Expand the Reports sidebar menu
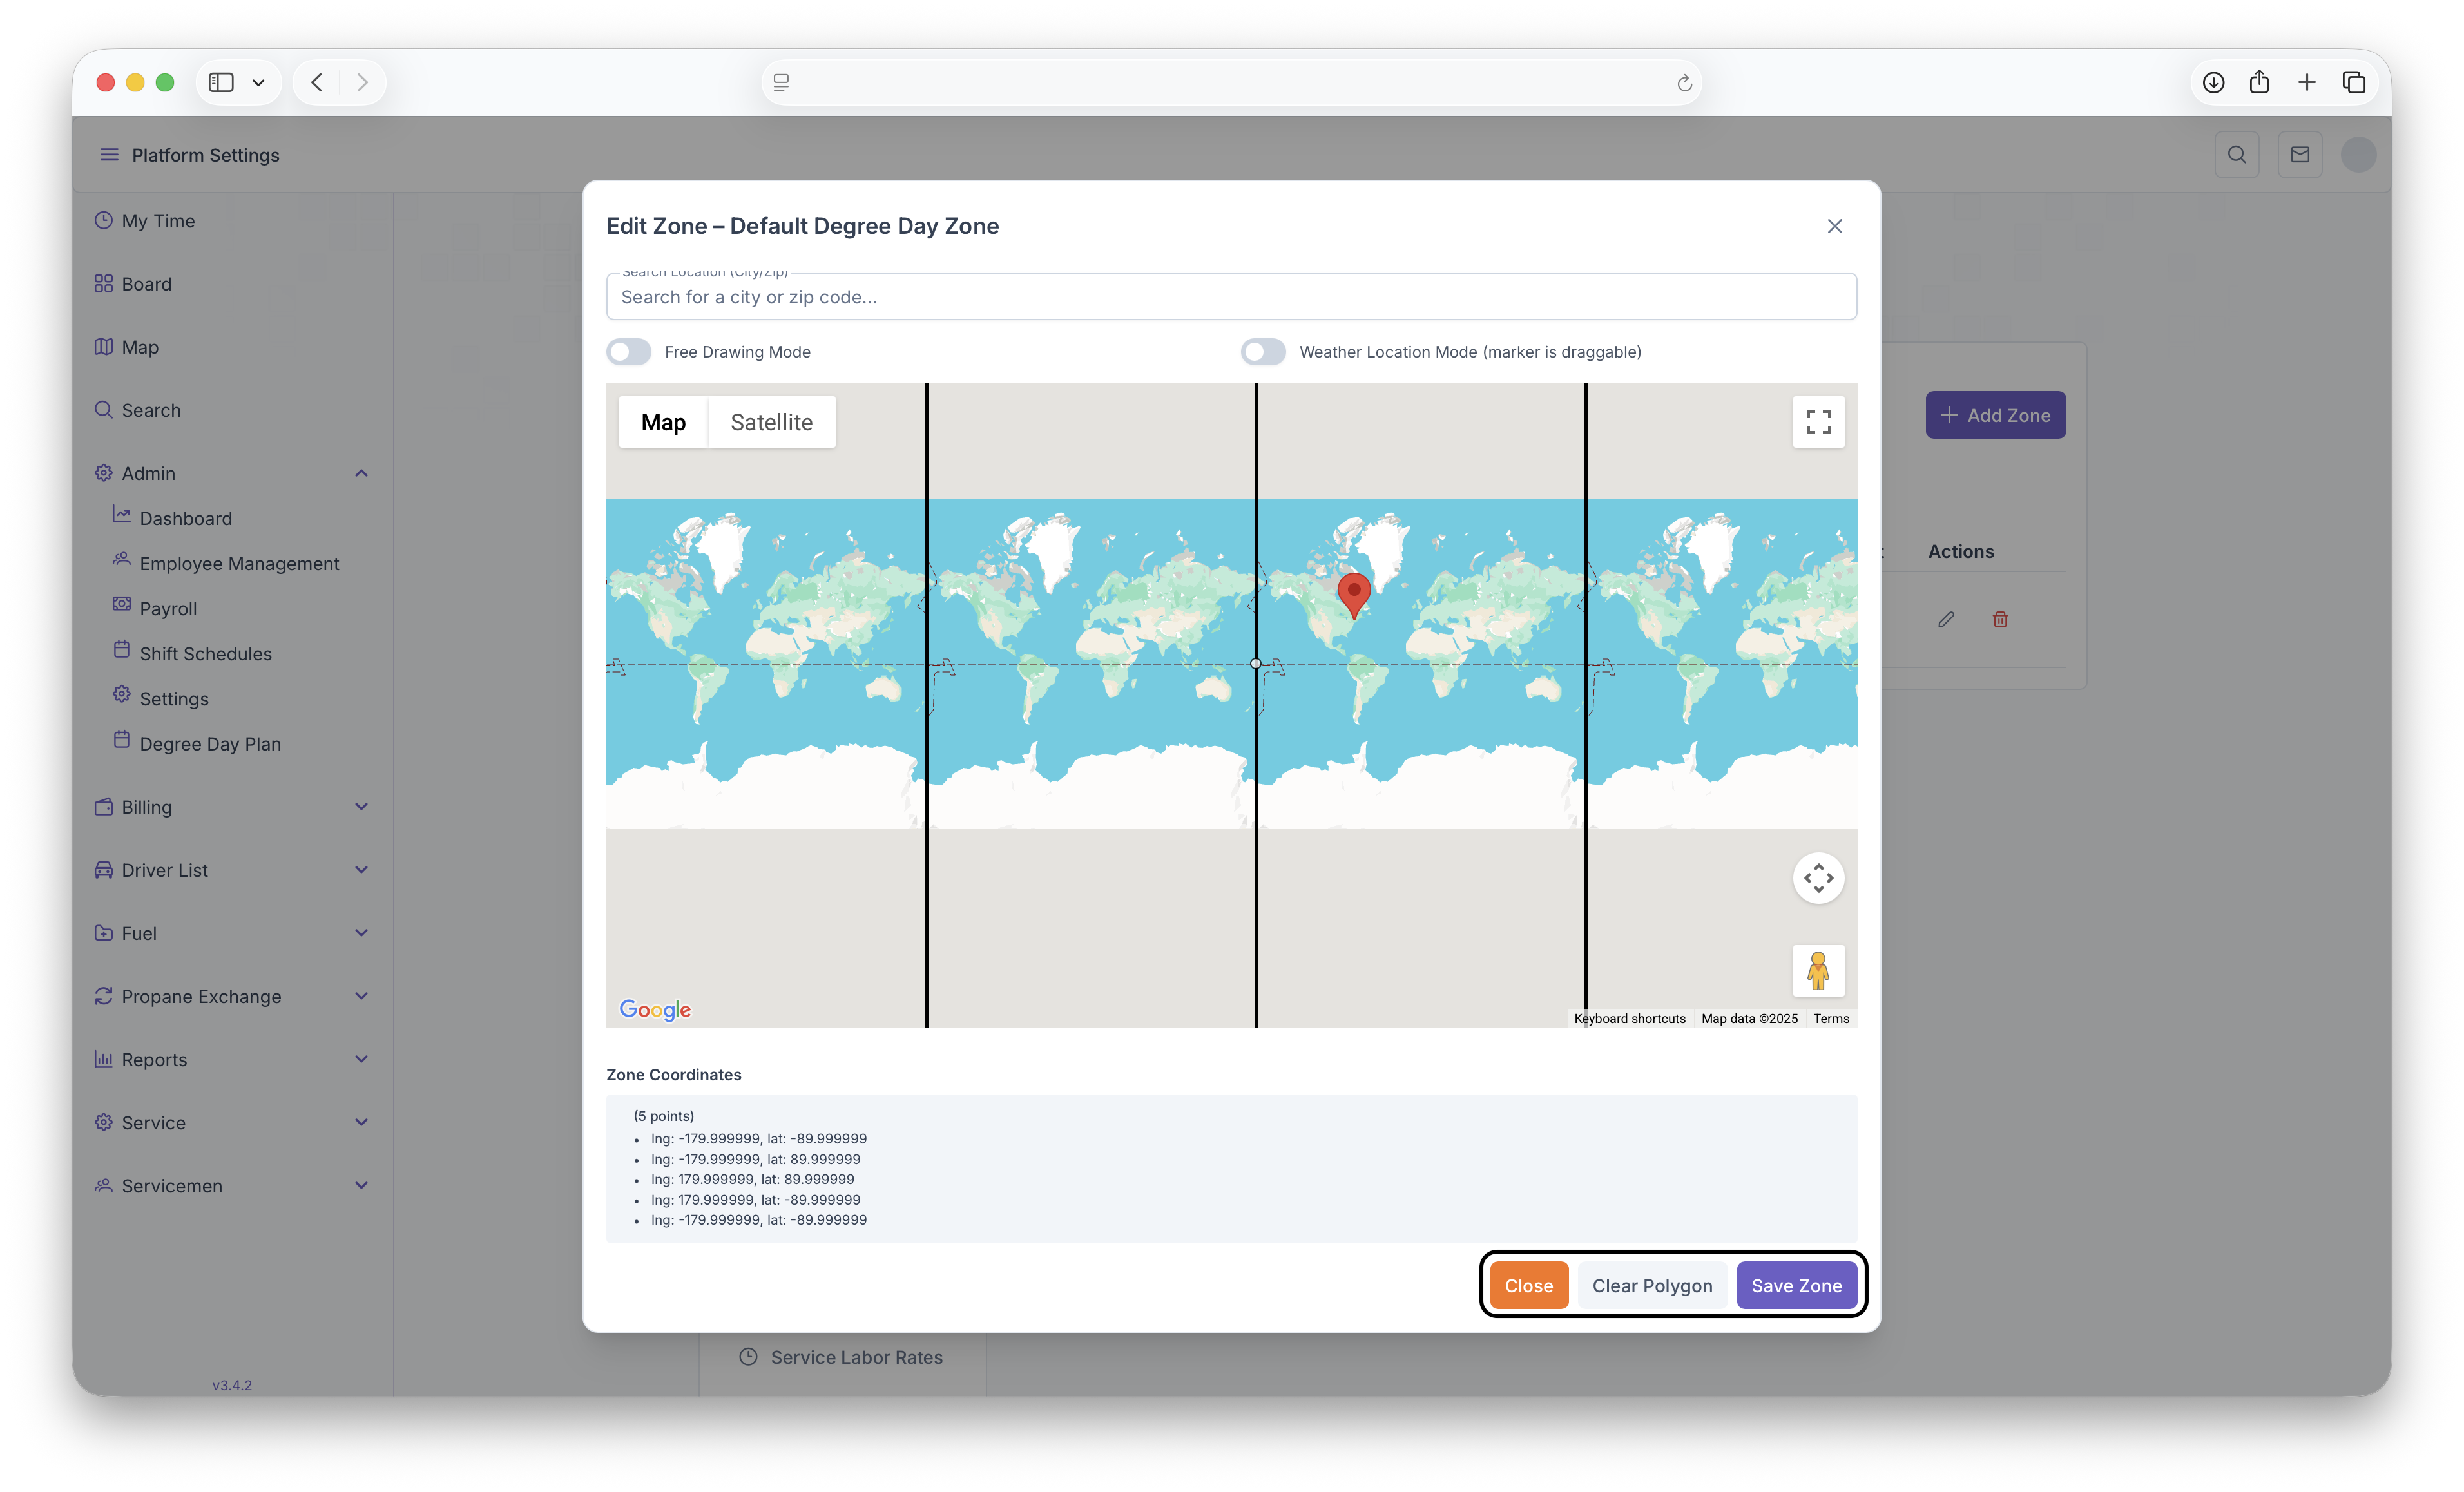Image resolution: width=2464 pixels, height=1492 pixels. click(x=361, y=1059)
